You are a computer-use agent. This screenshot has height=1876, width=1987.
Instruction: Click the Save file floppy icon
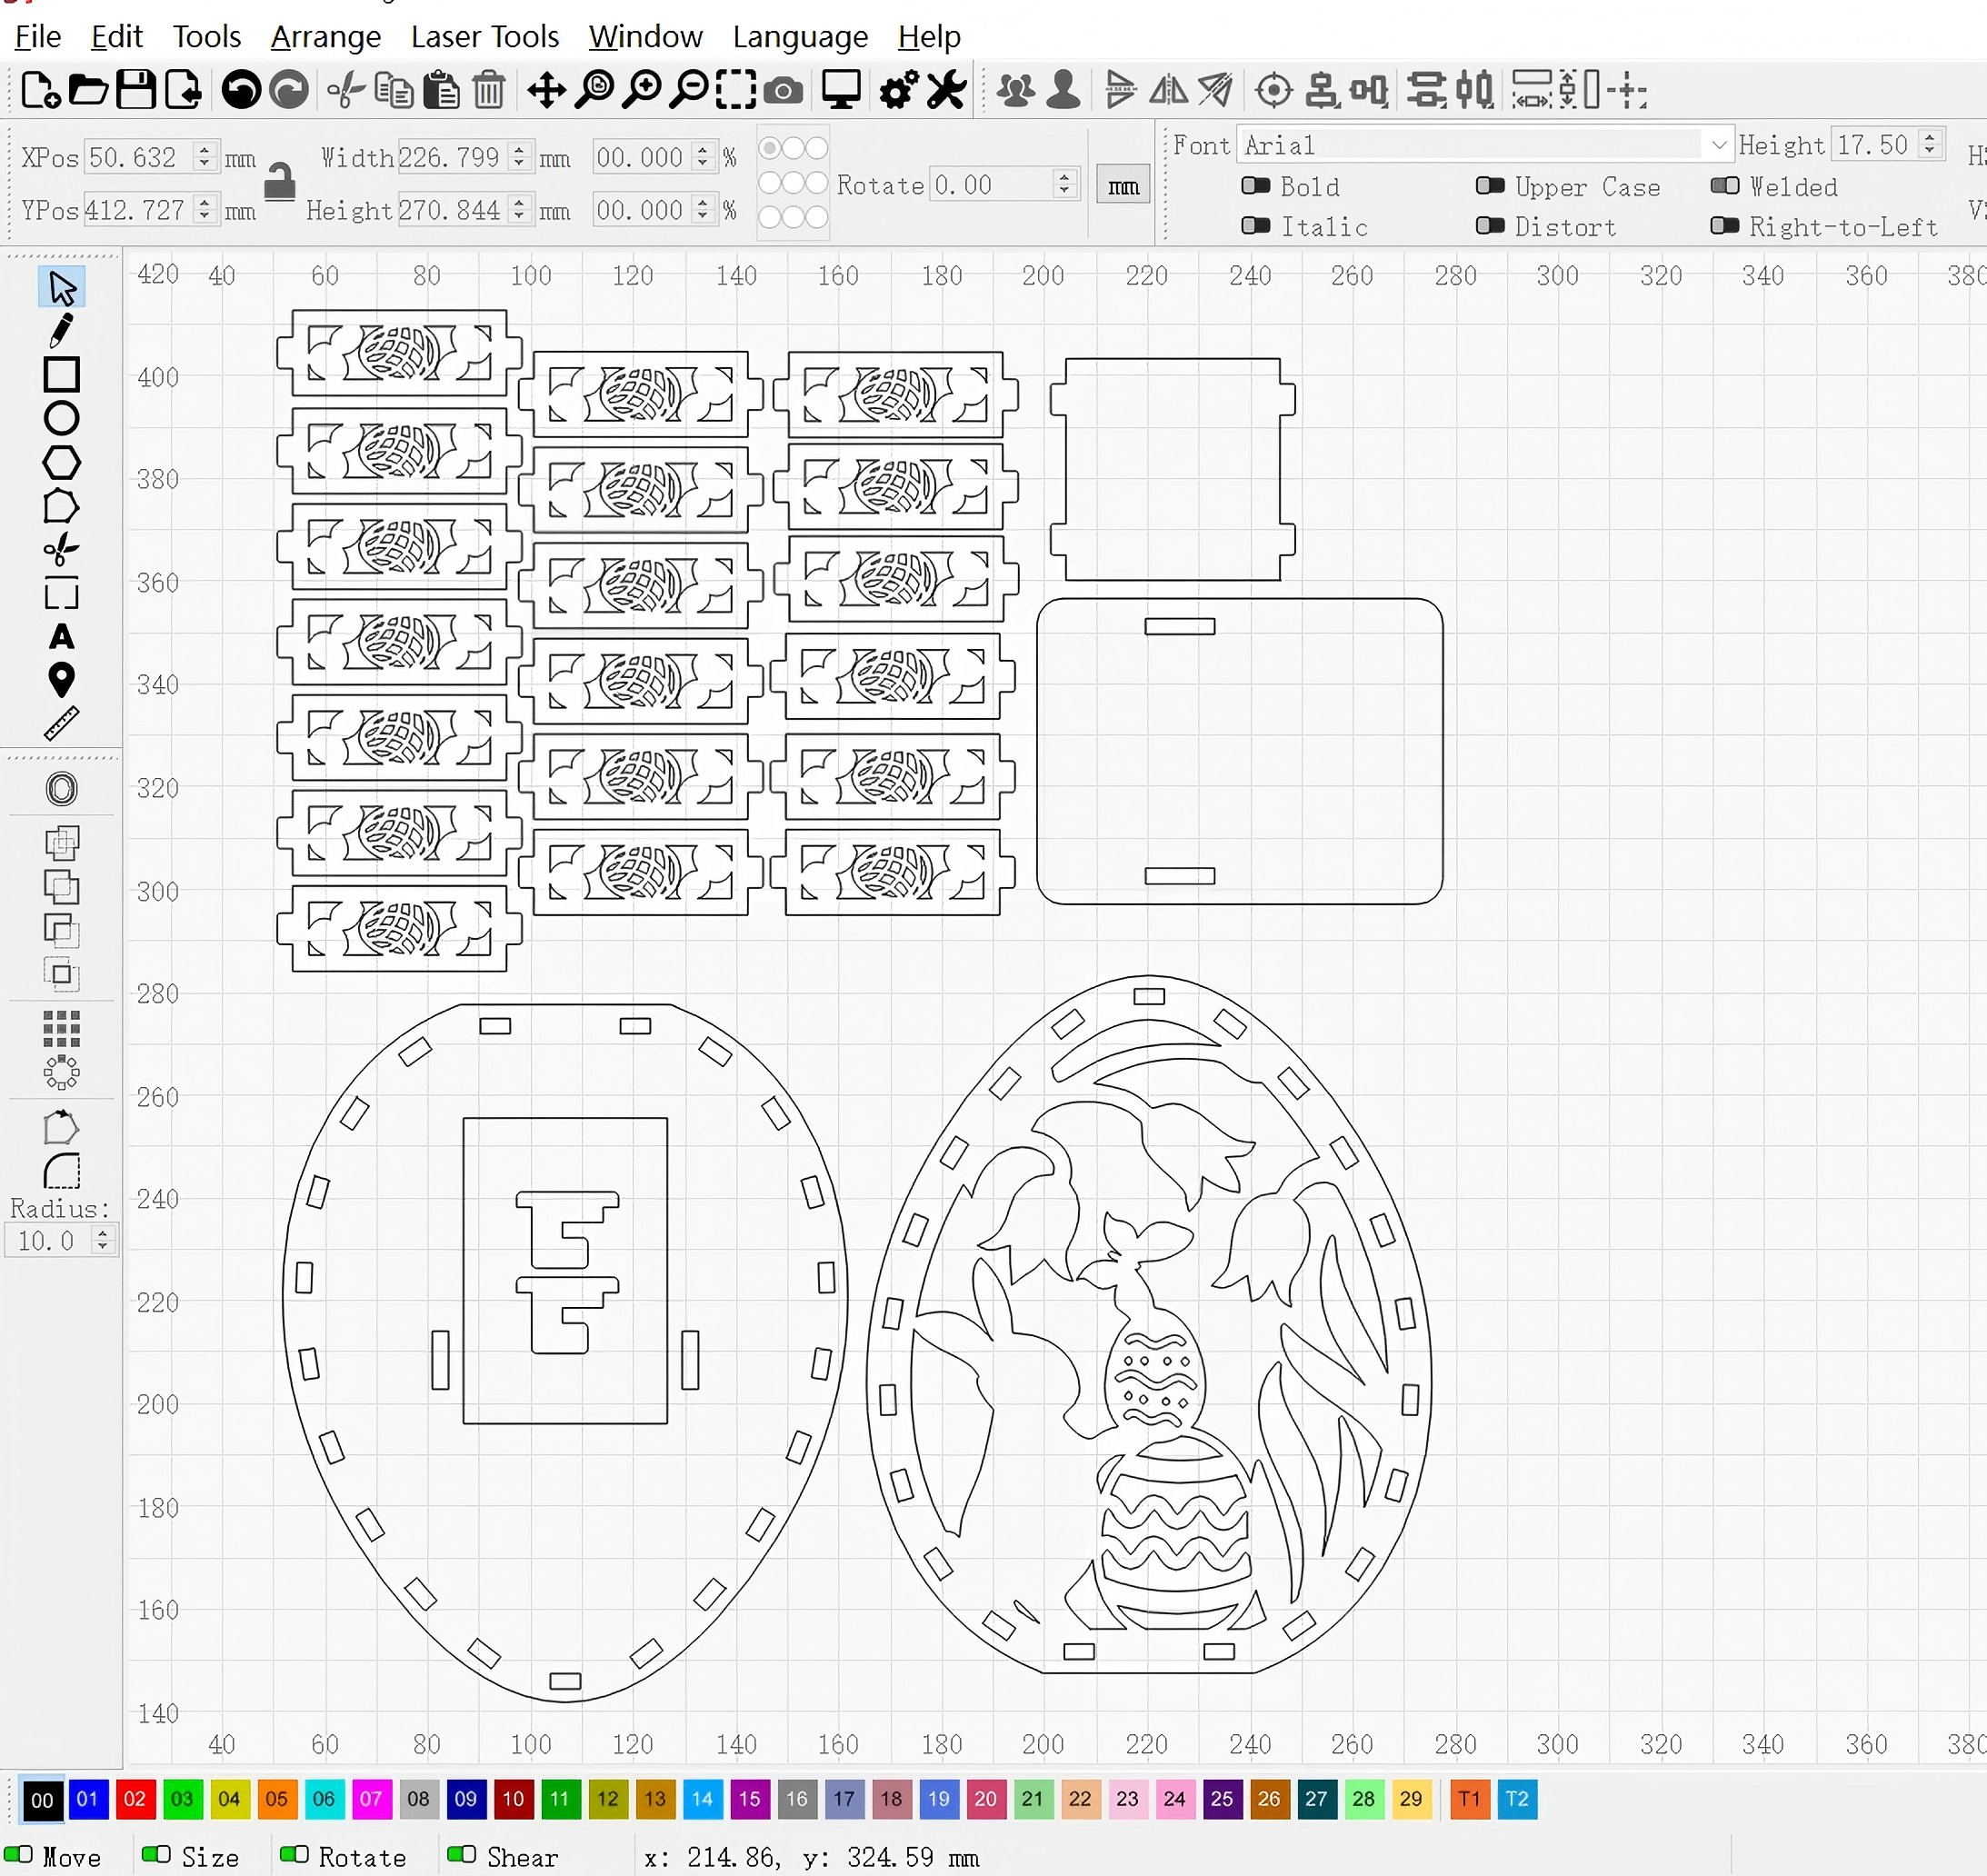click(136, 90)
